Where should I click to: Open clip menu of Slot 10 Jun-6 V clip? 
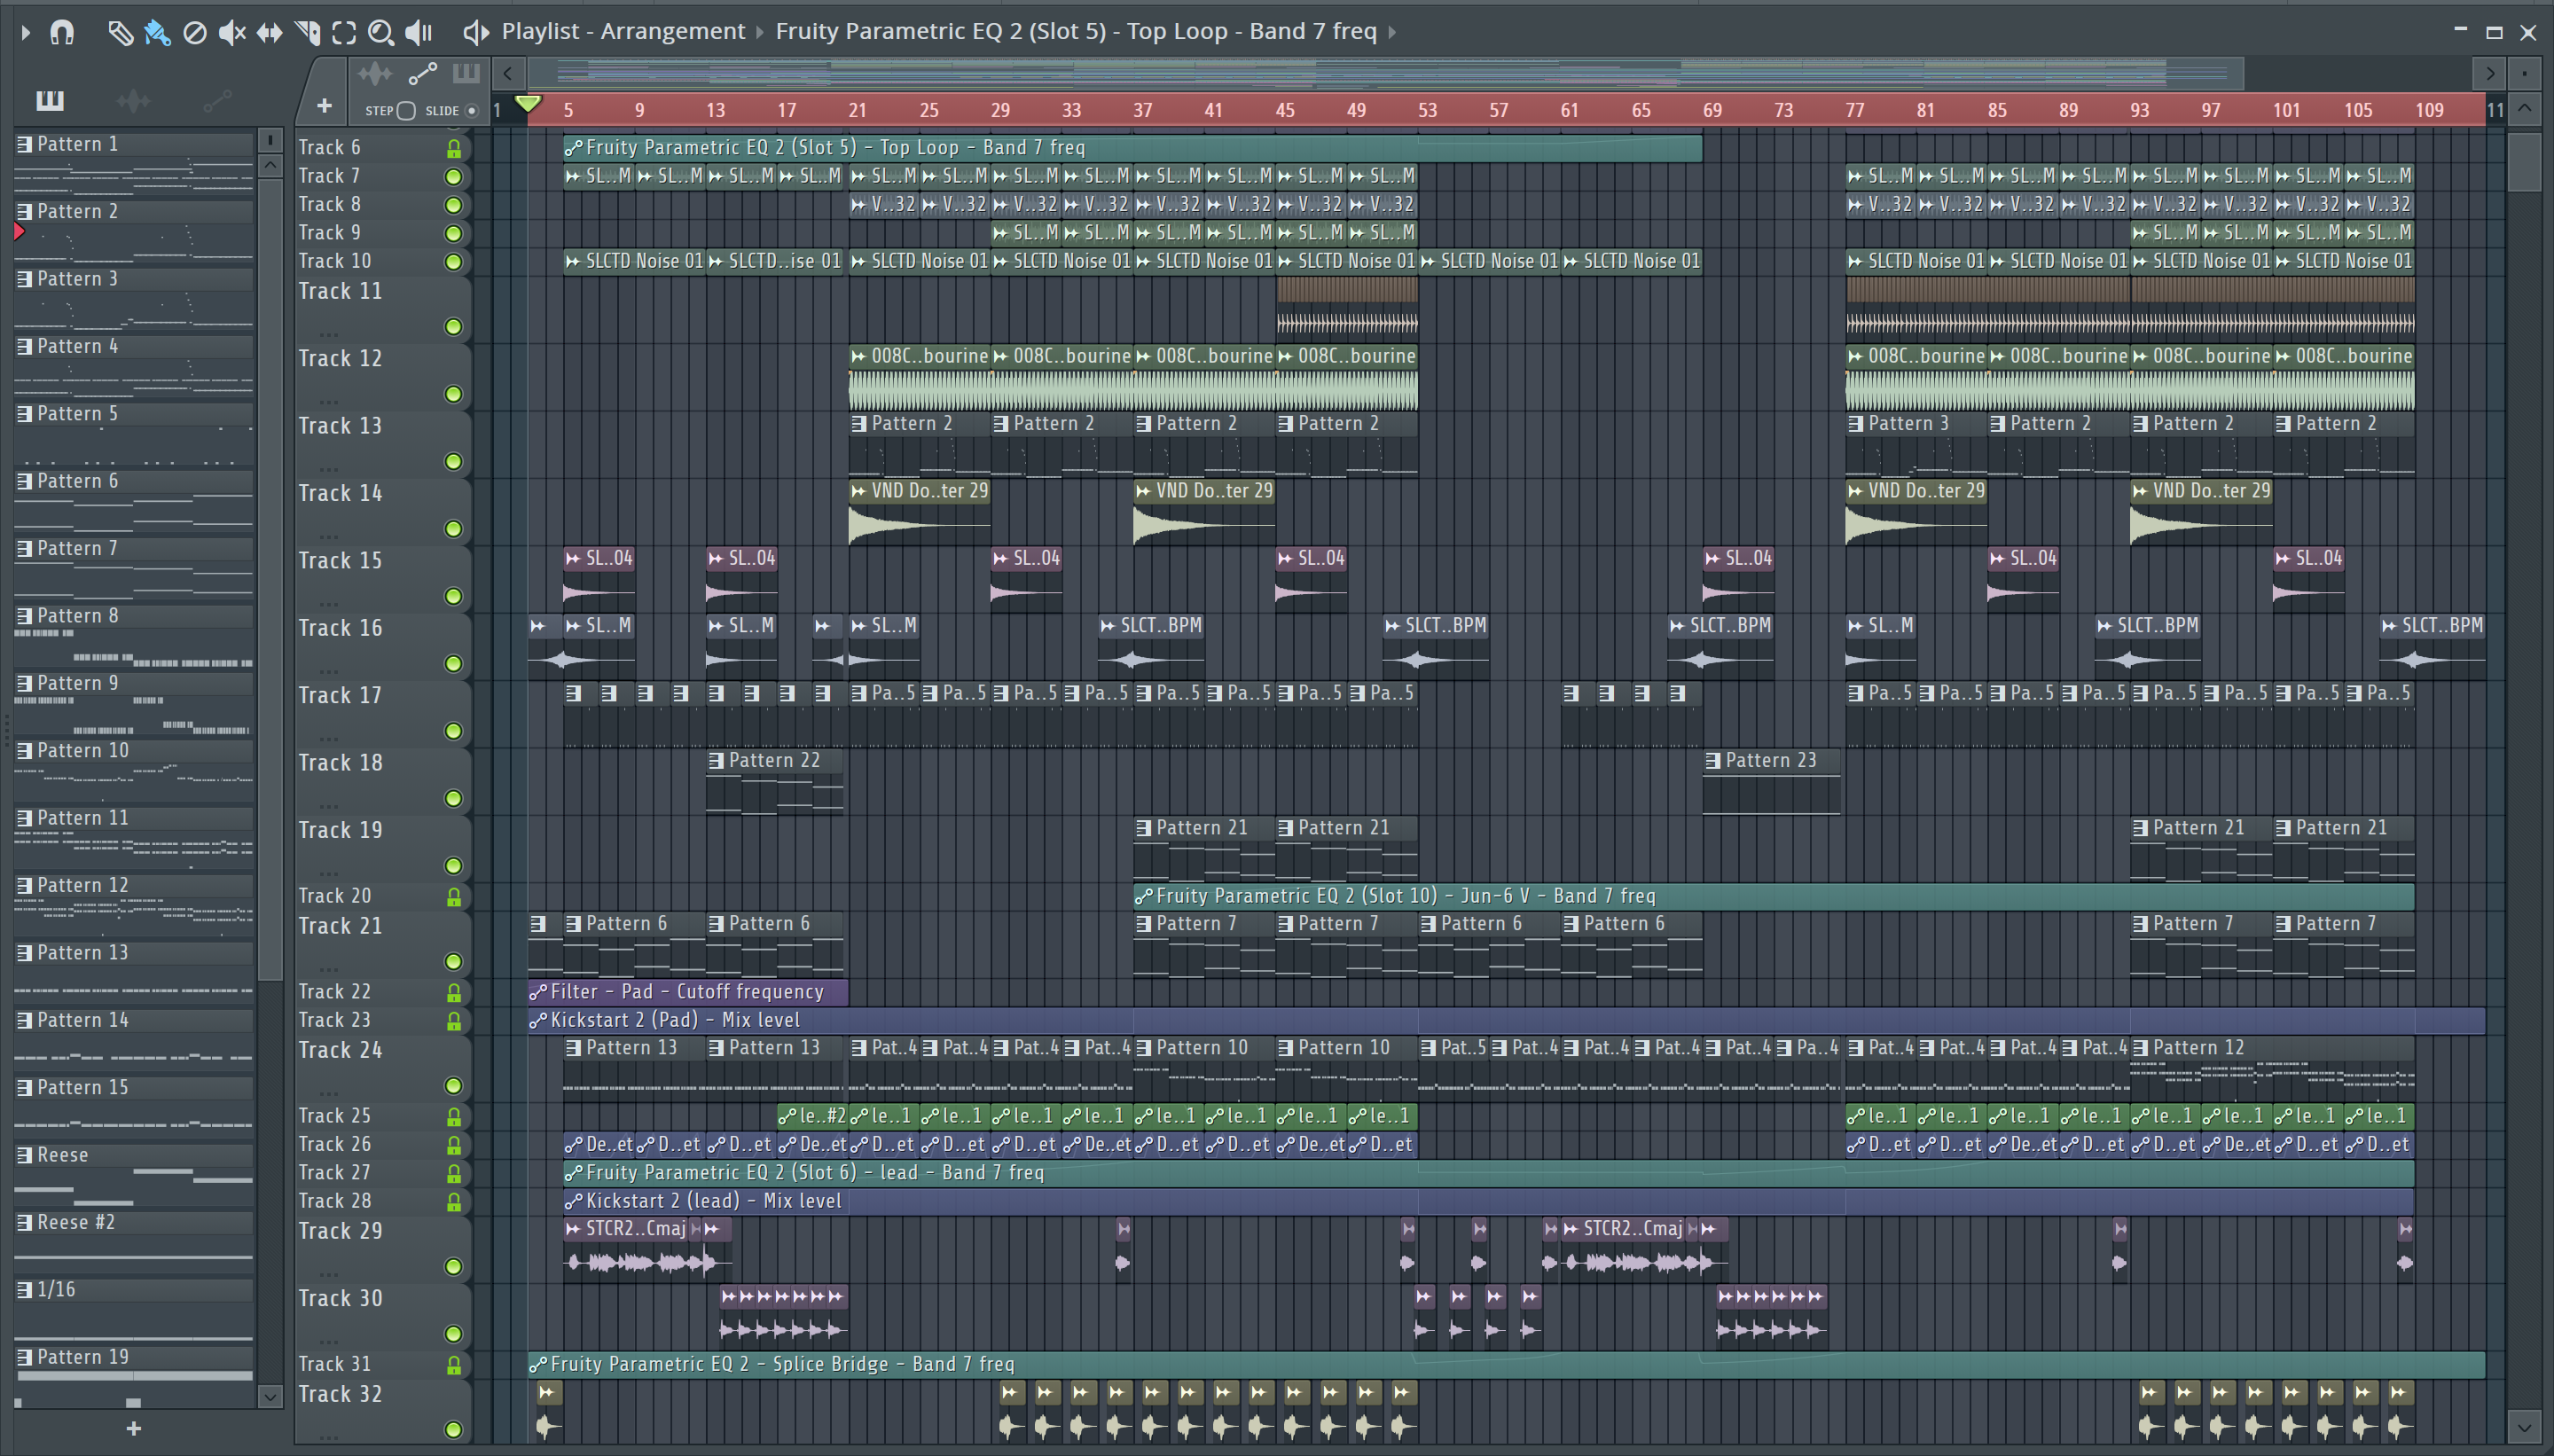pos(1144,896)
